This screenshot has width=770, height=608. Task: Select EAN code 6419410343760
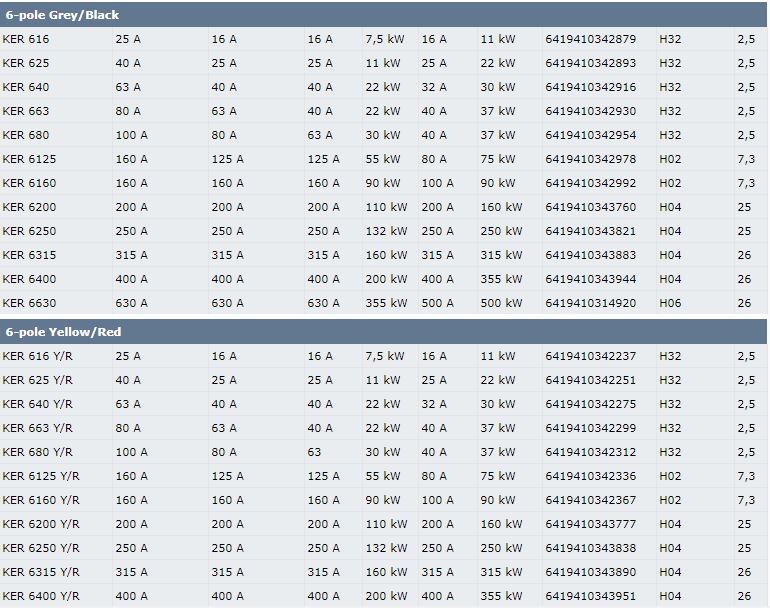tap(590, 207)
